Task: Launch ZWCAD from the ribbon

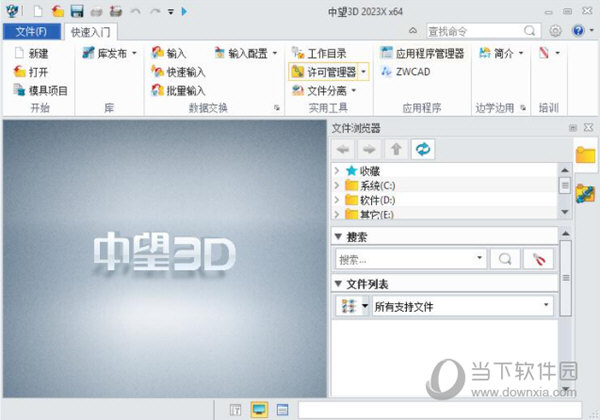Action: (406, 72)
